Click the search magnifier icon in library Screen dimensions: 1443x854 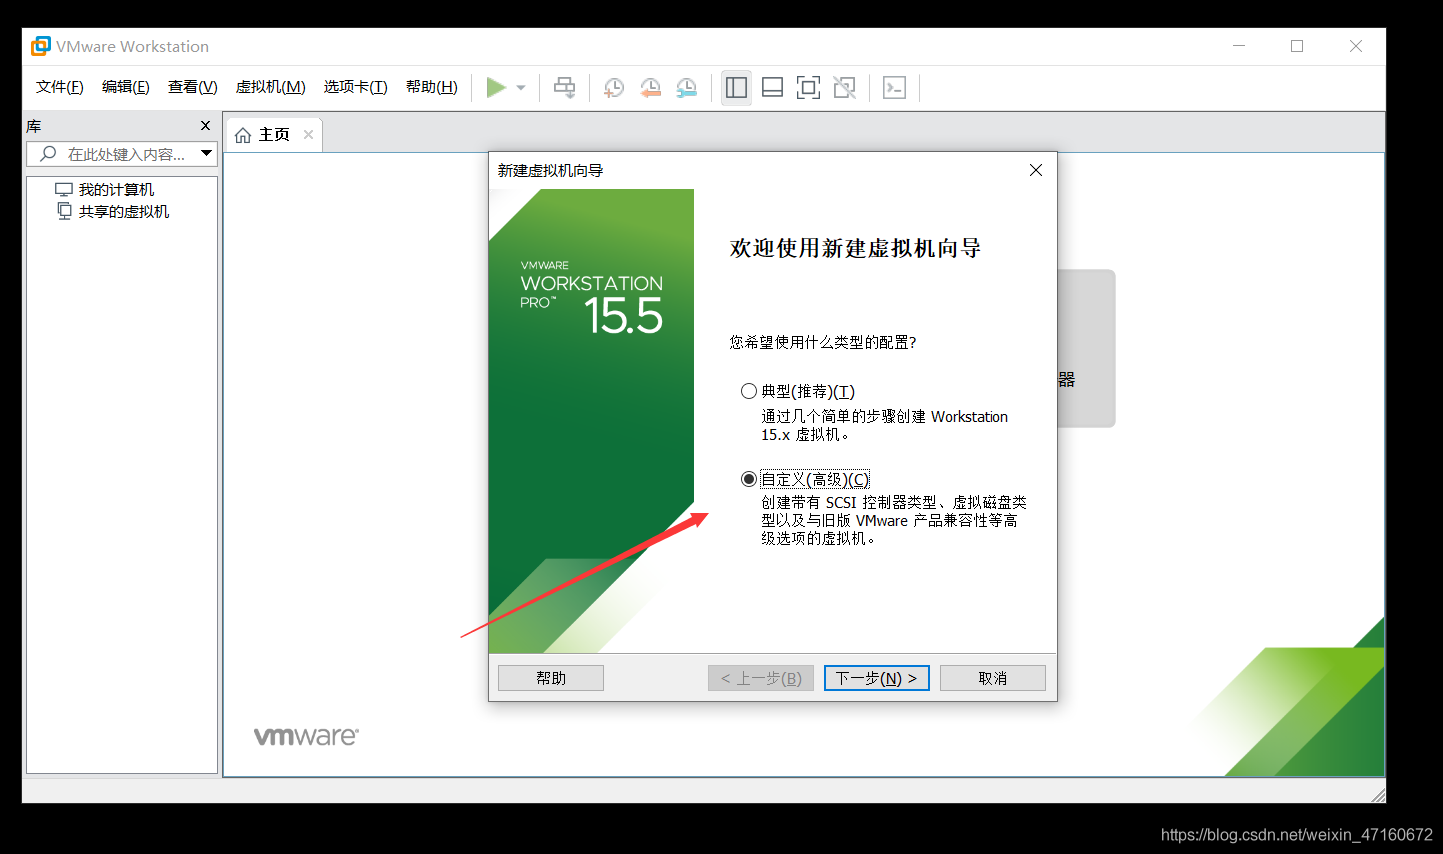(x=47, y=154)
